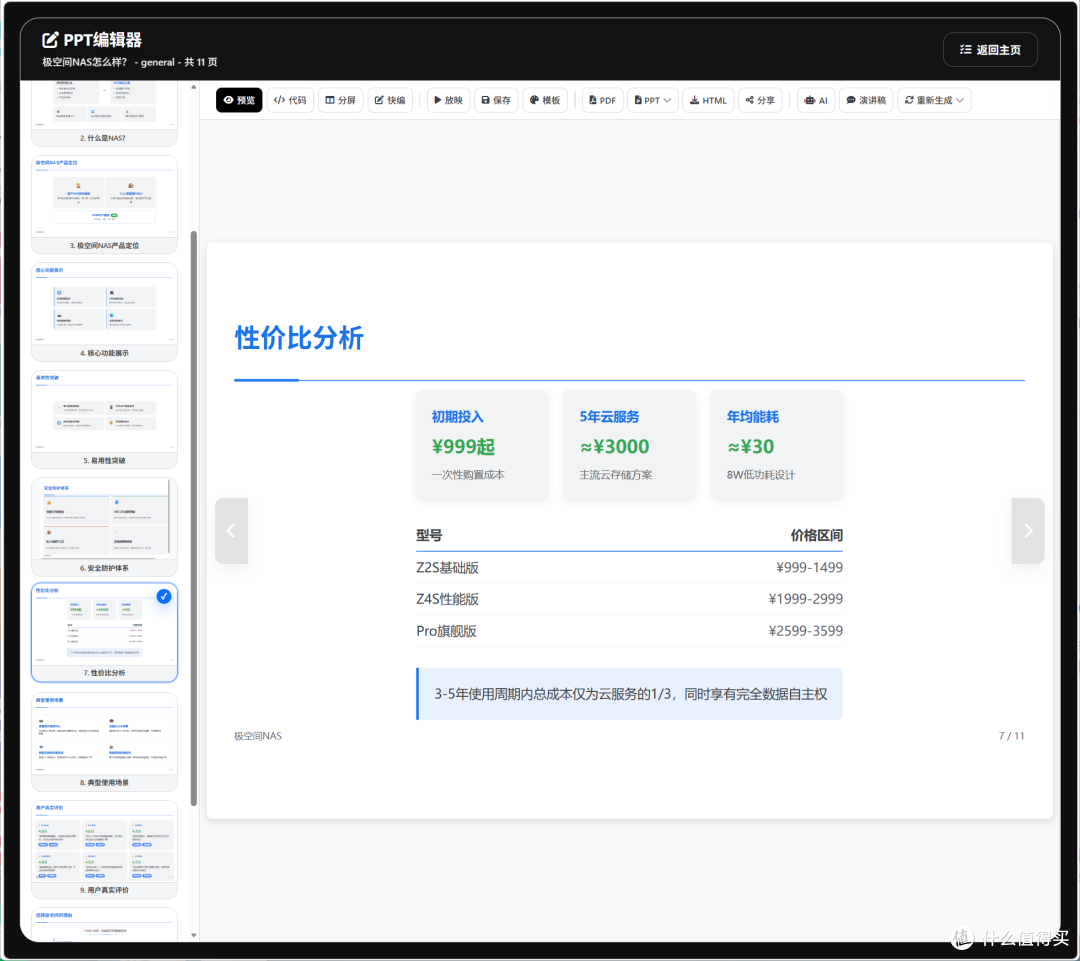Click the blue 3-5年使用周期 callout box
This screenshot has width=1080, height=961.
coord(630,694)
